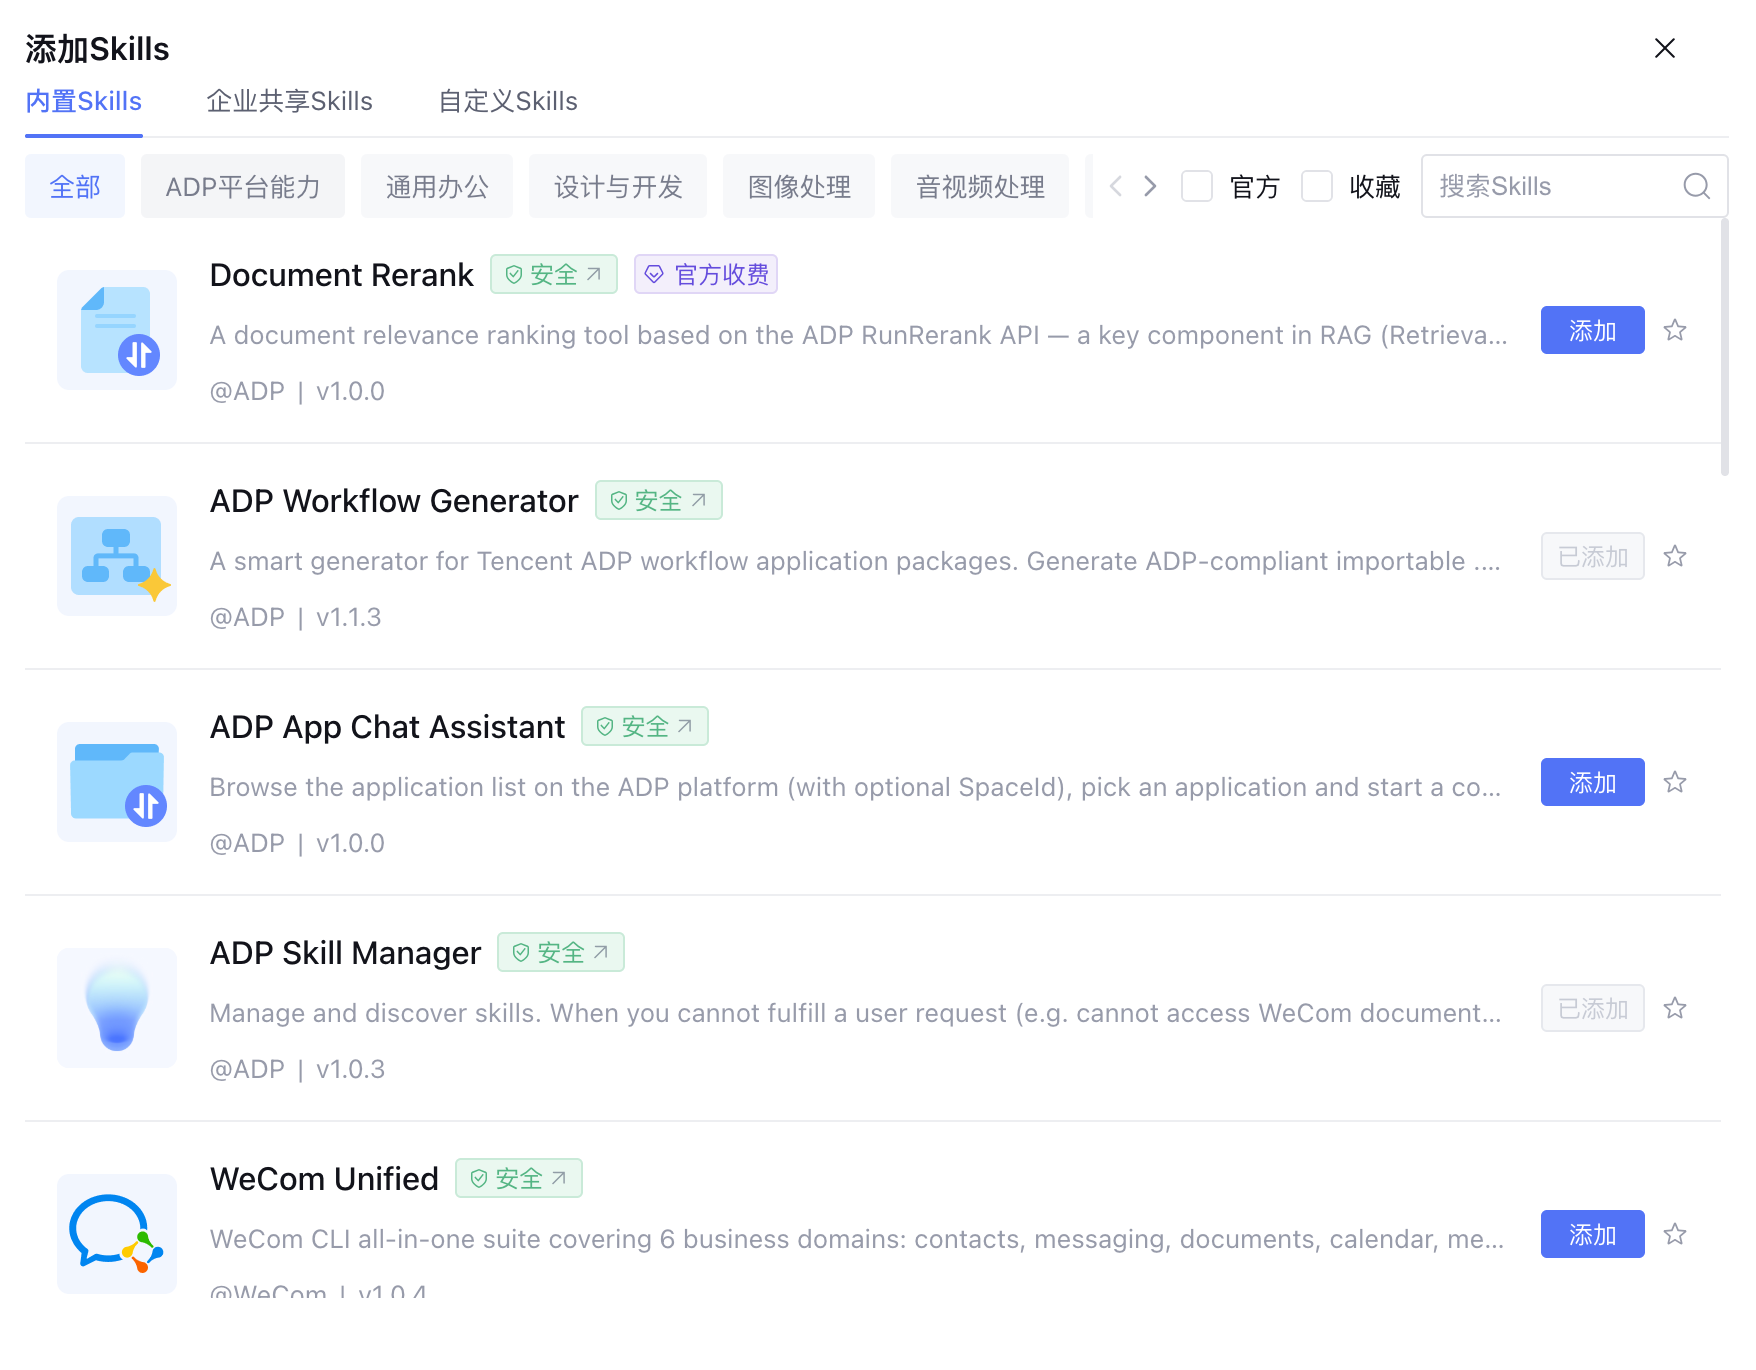This screenshot has width=1756, height=1370.
Task: Click 已添加 button for ADP Workflow Generator
Action: 1592,556
